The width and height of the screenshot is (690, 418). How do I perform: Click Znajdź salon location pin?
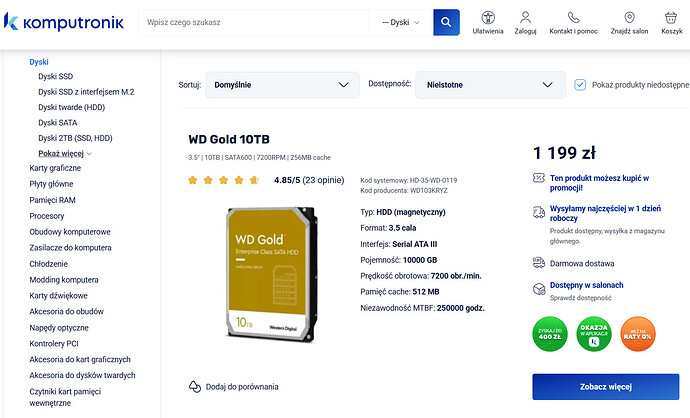click(629, 18)
